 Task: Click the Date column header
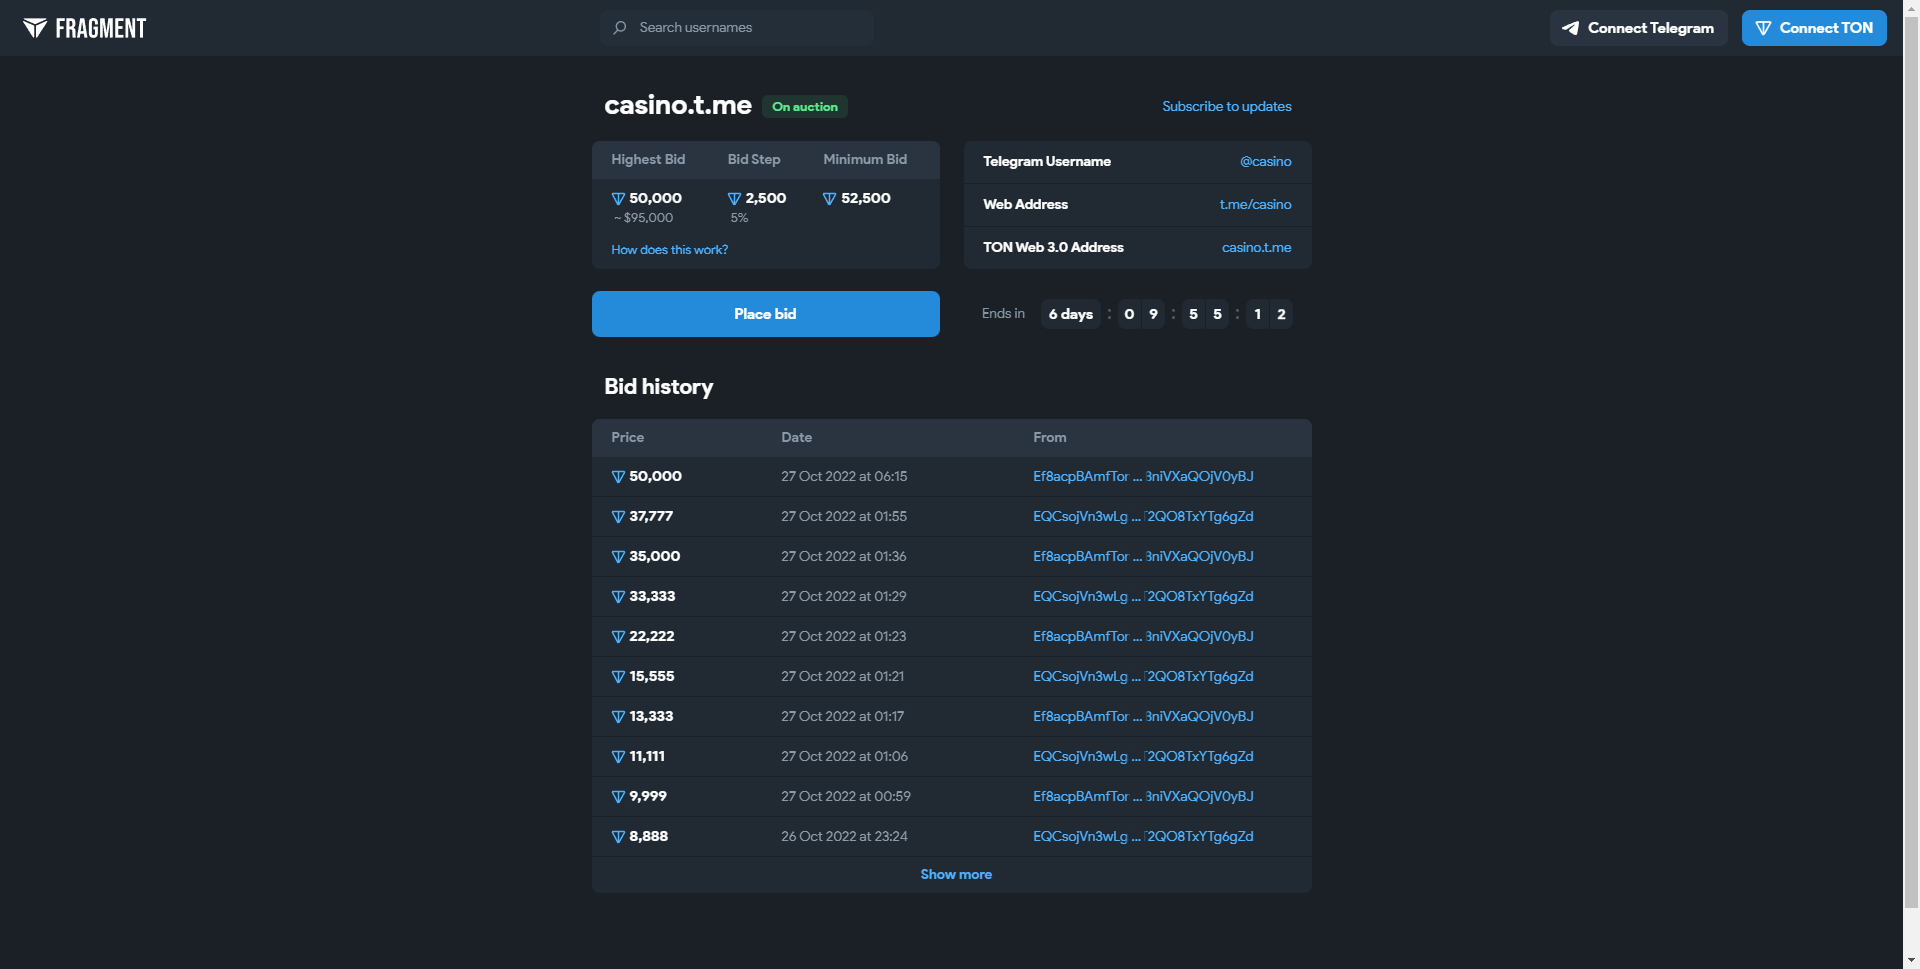point(797,438)
